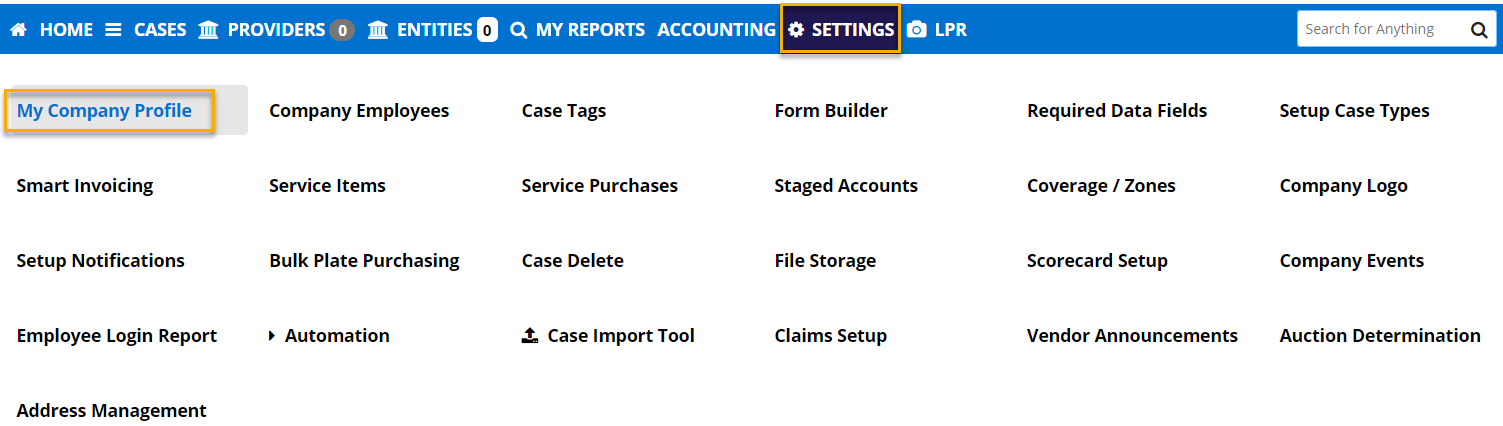This screenshot has width=1503, height=426.
Task: Open Coverage / Zones
Action: click(1101, 186)
